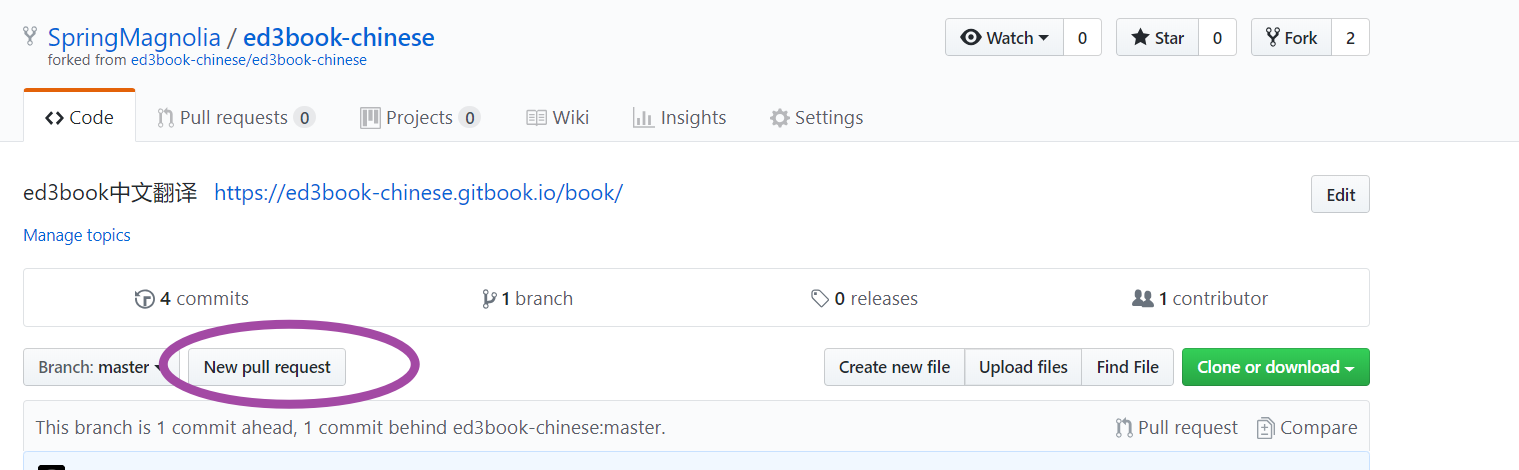Viewport: 1519px width, 470px height.
Task: Switch to the Pull requests tab
Action: tap(235, 118)
